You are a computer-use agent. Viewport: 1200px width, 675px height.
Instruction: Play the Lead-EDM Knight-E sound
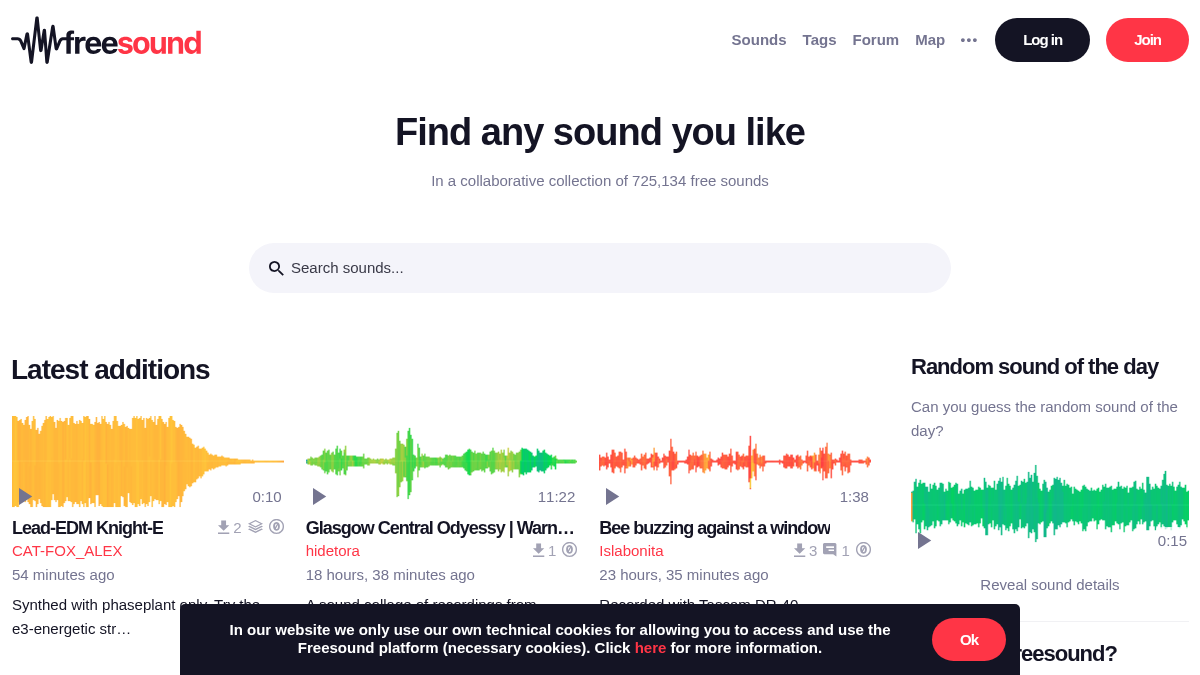tap(25, 497)
